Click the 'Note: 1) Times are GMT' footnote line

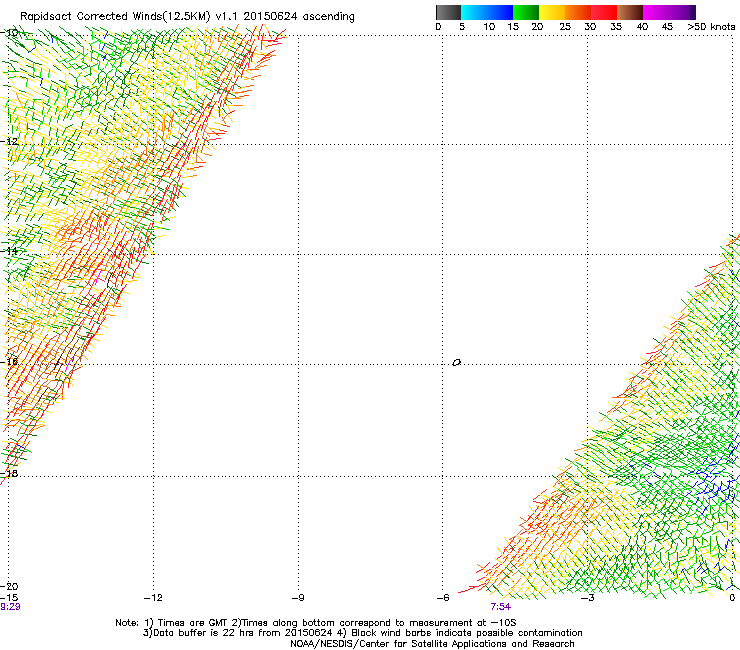coord(316,623)
